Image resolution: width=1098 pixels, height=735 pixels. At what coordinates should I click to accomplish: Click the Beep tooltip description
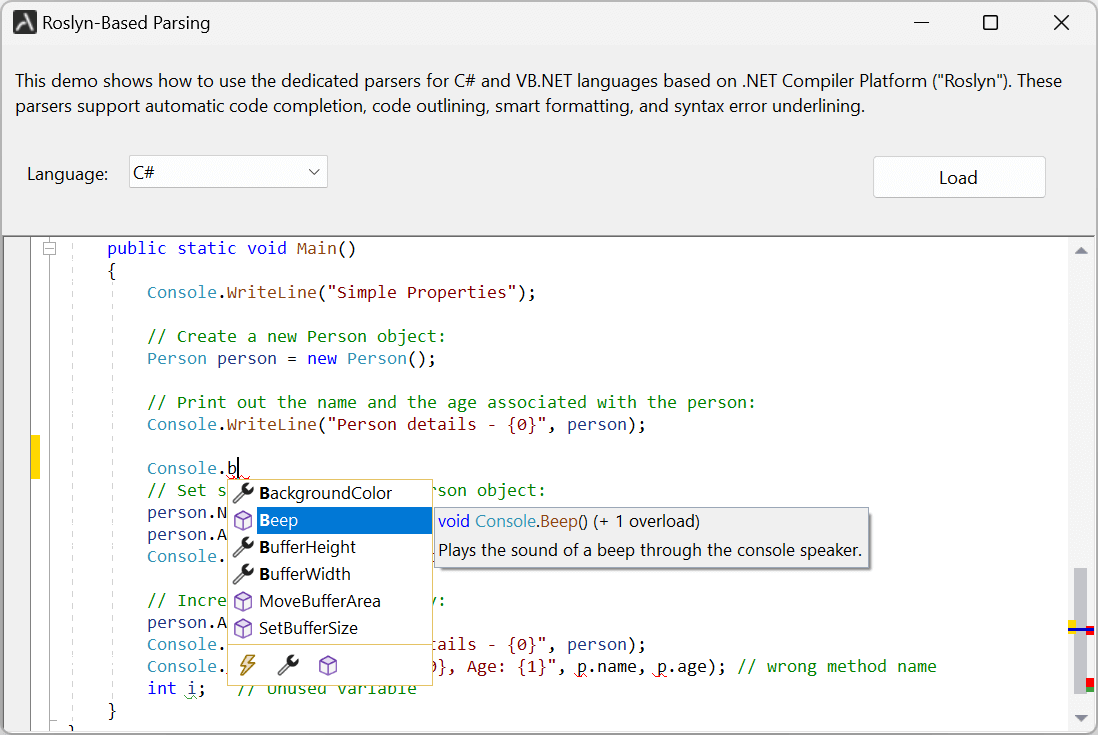point(650,550)
